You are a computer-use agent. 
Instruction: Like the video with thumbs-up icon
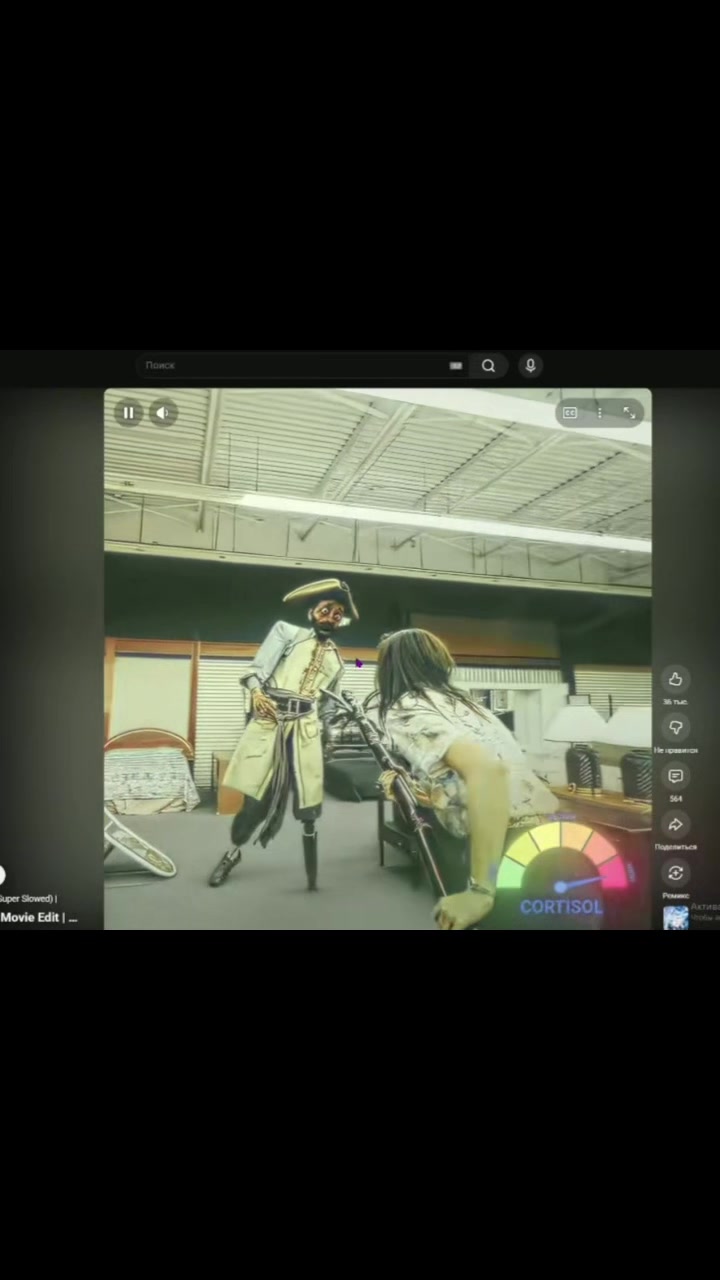tap(675, 680)
